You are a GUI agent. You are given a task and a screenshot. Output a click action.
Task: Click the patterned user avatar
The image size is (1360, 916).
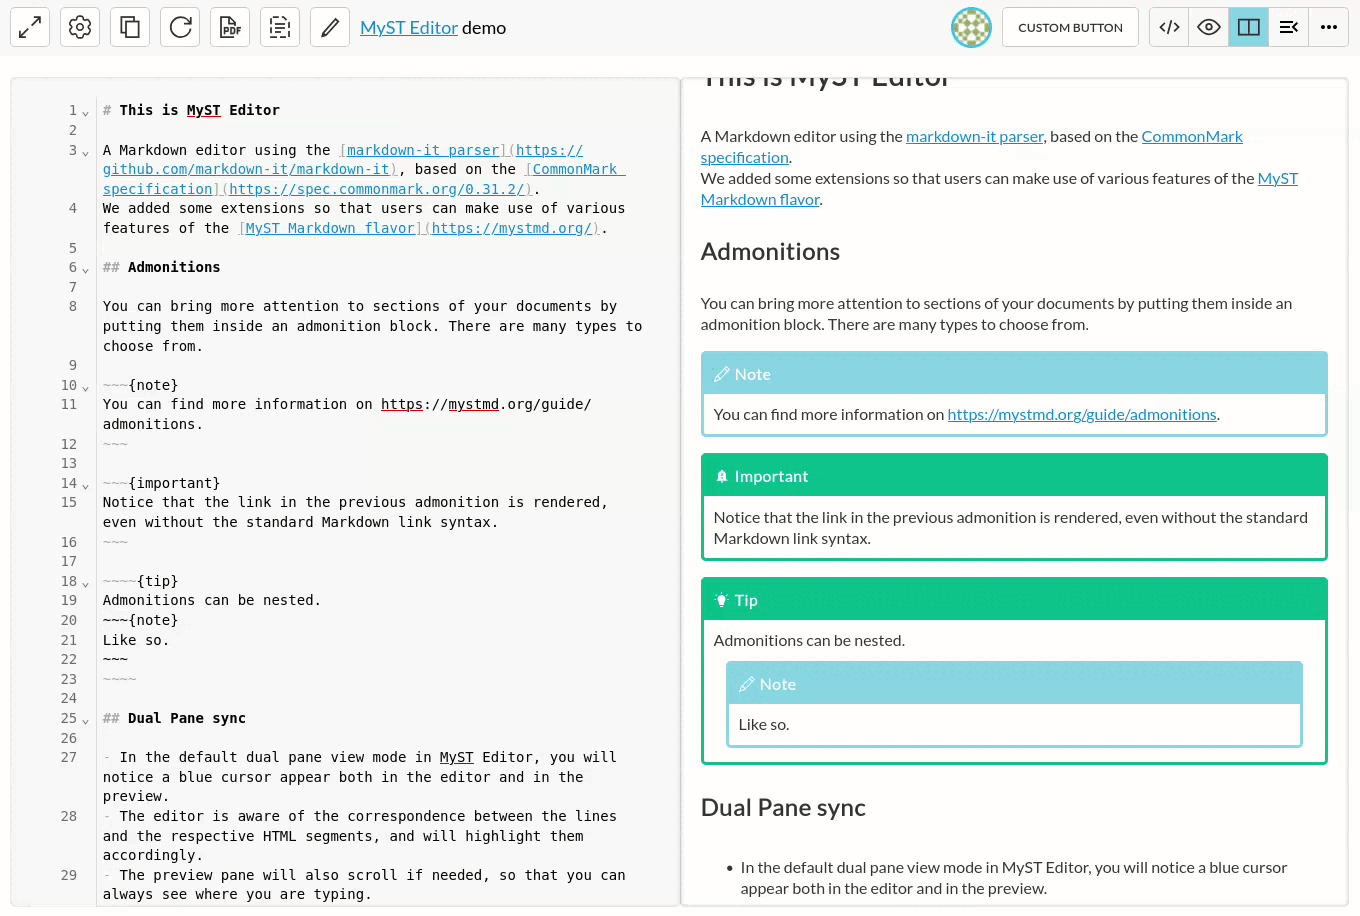tap(971, 27)
